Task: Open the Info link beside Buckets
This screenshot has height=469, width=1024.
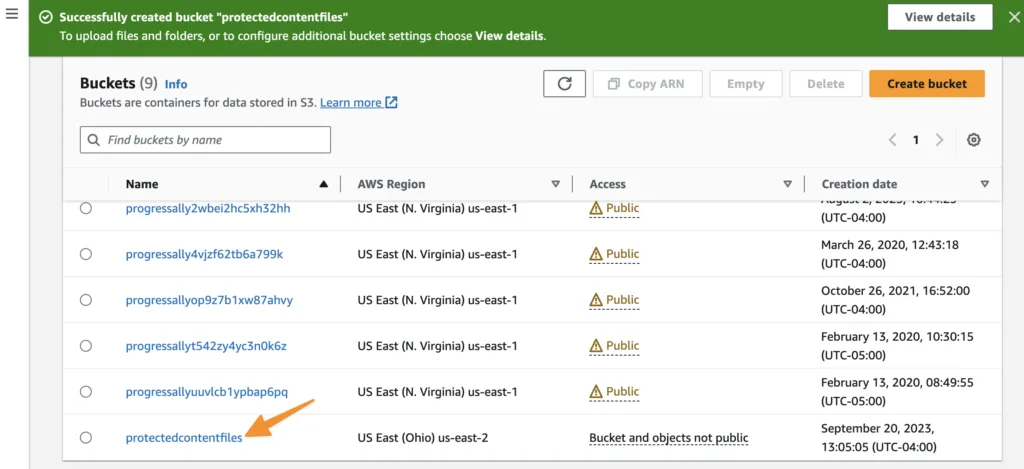Action: pos(176,84)
